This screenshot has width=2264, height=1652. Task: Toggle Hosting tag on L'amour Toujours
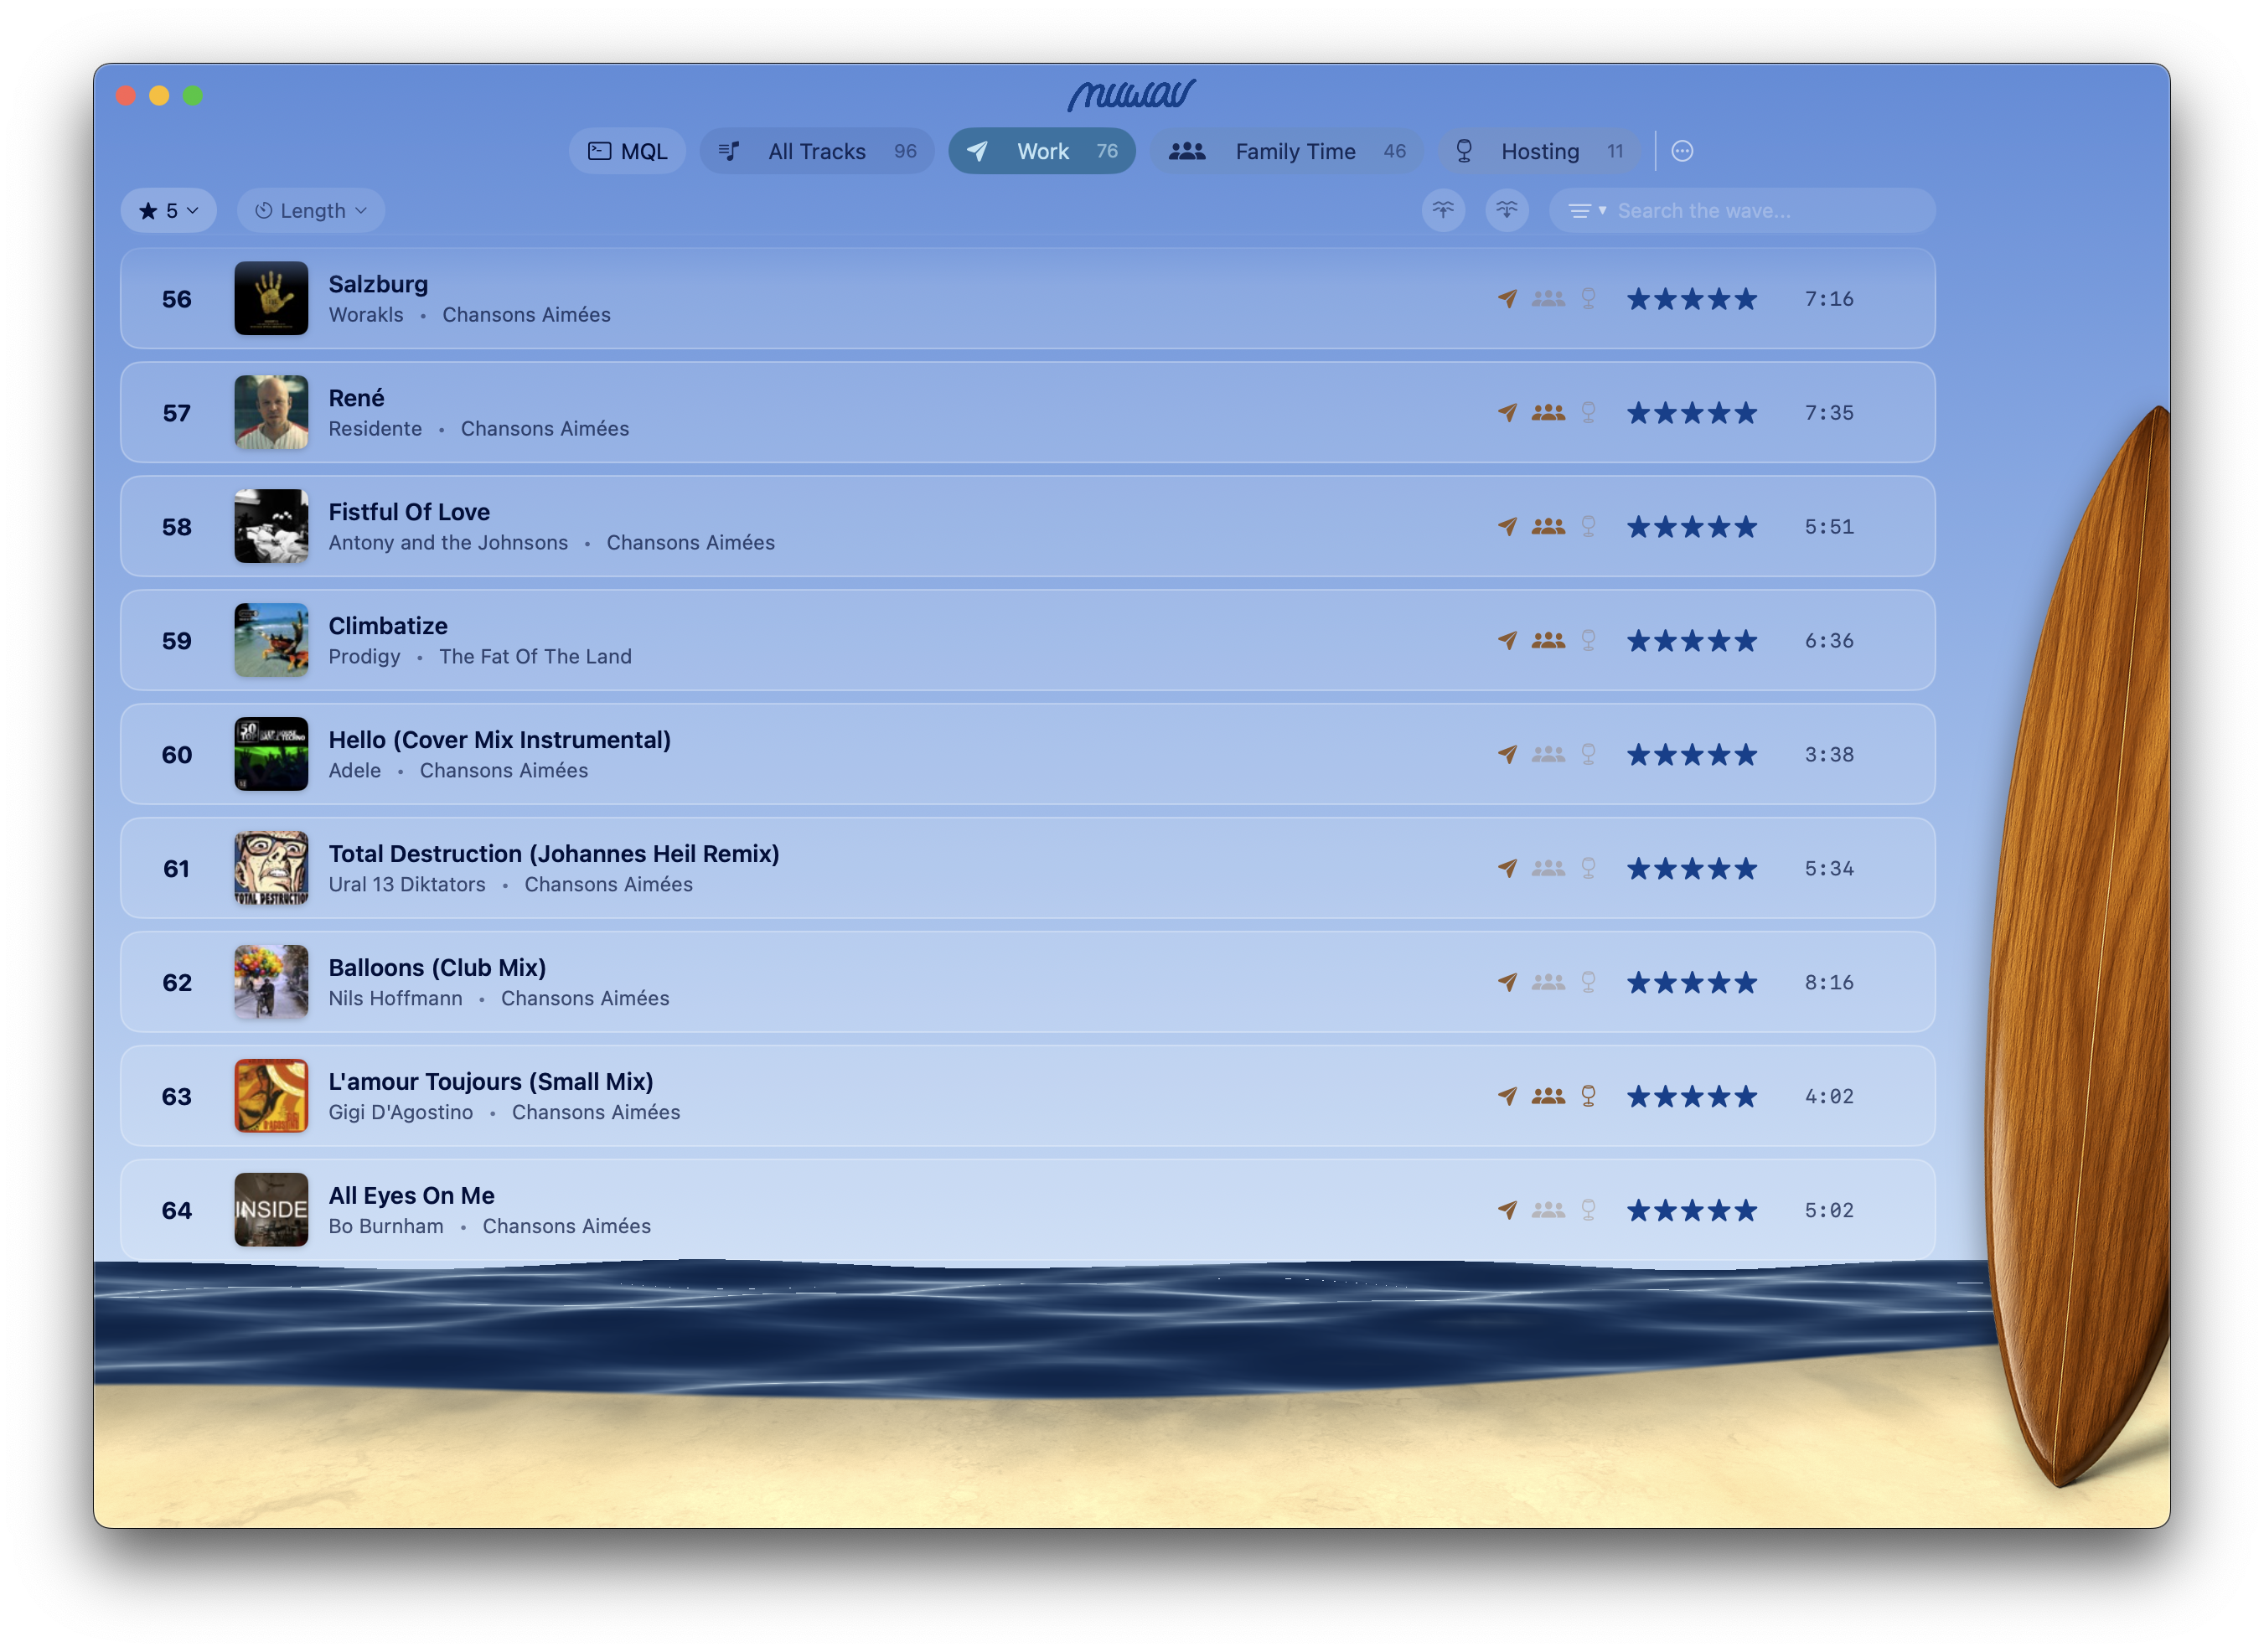click(1588, 1096)
